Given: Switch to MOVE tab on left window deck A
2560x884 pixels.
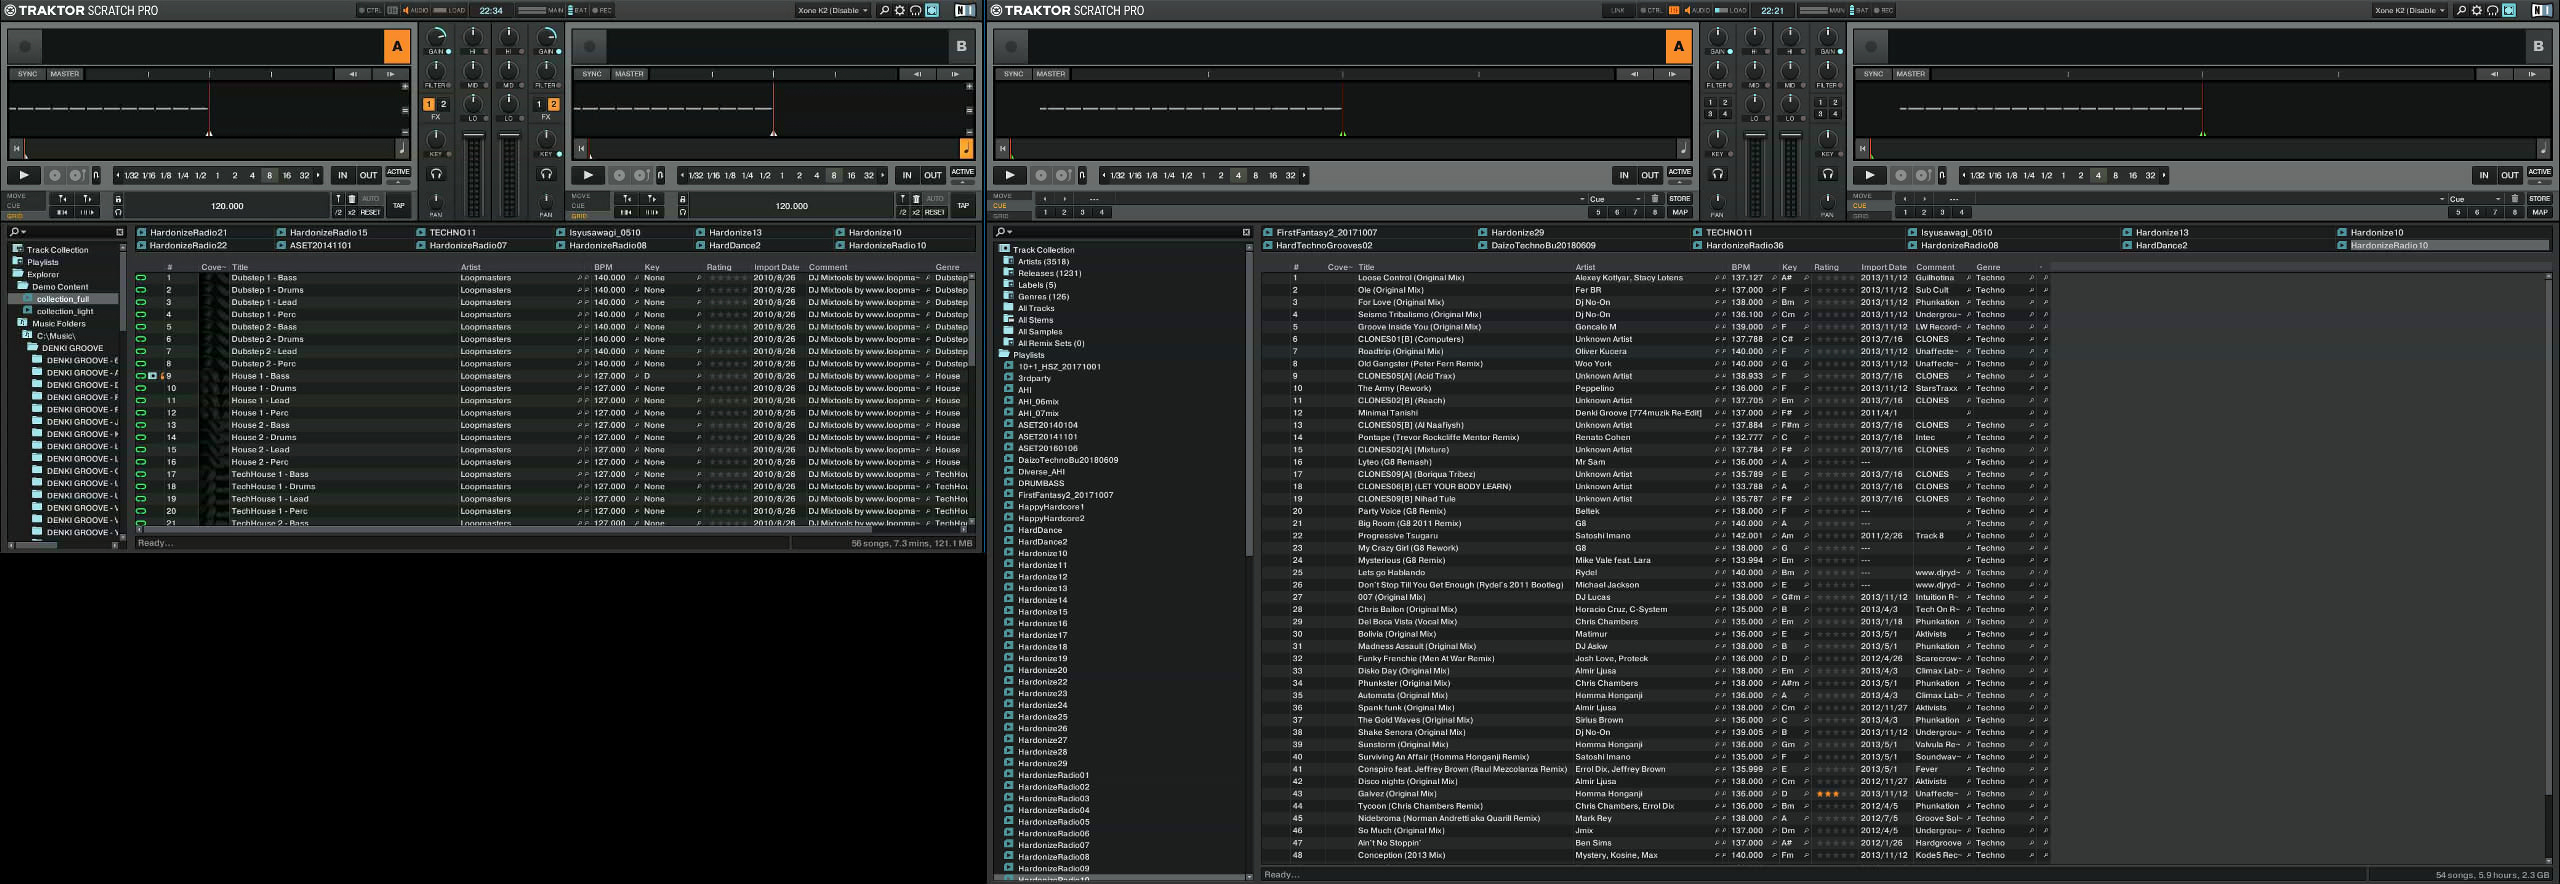Looking at the screenshot, I should click(17, 196).
